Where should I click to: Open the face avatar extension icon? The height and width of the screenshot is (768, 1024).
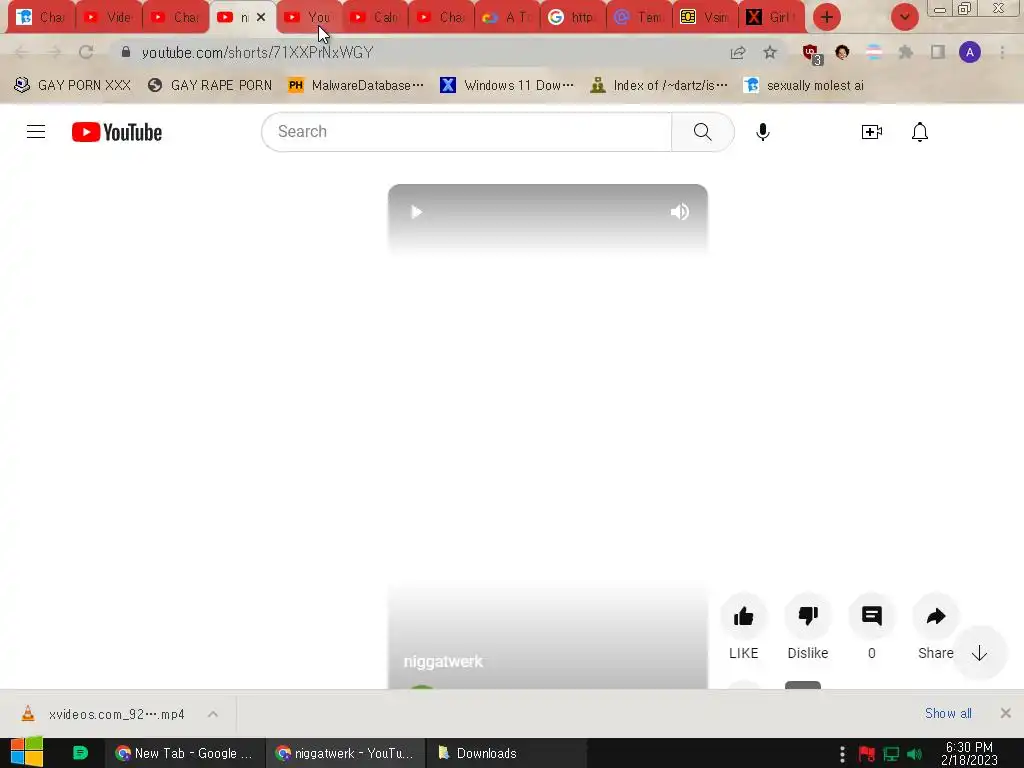coord(842,52)
